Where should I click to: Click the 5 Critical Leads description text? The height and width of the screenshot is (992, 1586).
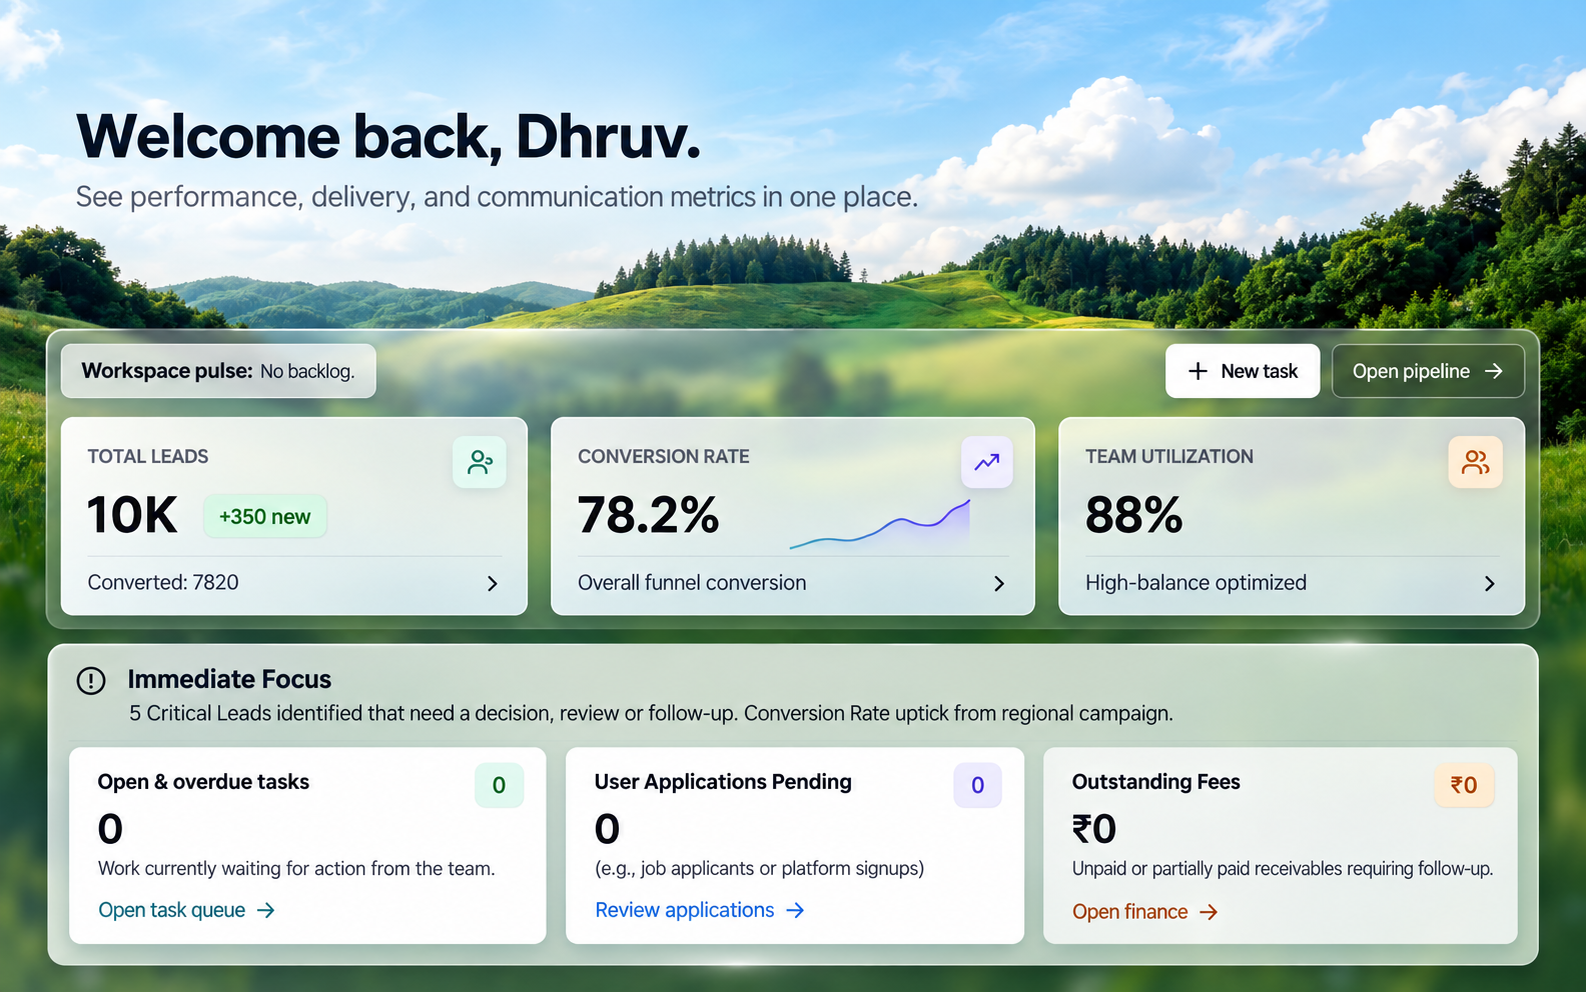tap(651, 713)
